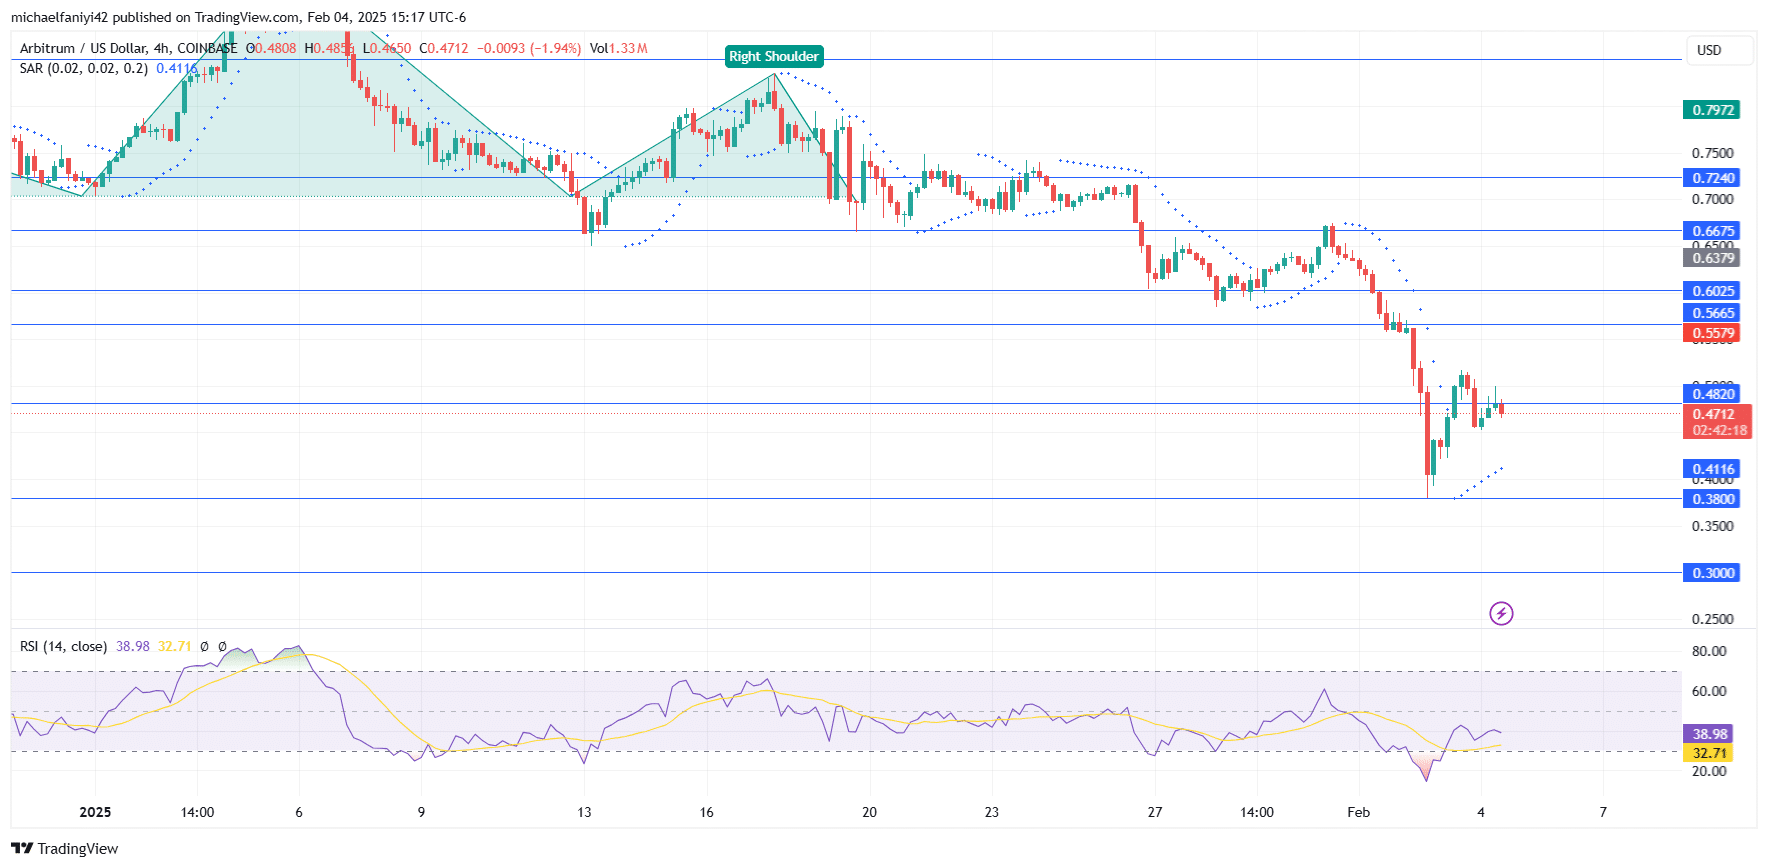Click the 0.5665 price level label
1768x868 pixels.
(1712, 313)
